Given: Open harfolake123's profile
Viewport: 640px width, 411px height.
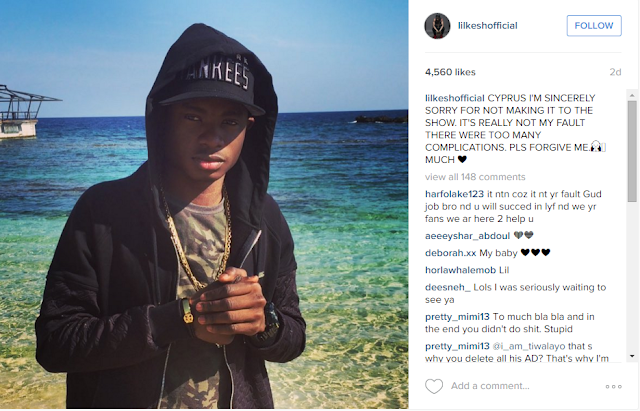Looking at the screenshot, I should click(x=454, y=194).
